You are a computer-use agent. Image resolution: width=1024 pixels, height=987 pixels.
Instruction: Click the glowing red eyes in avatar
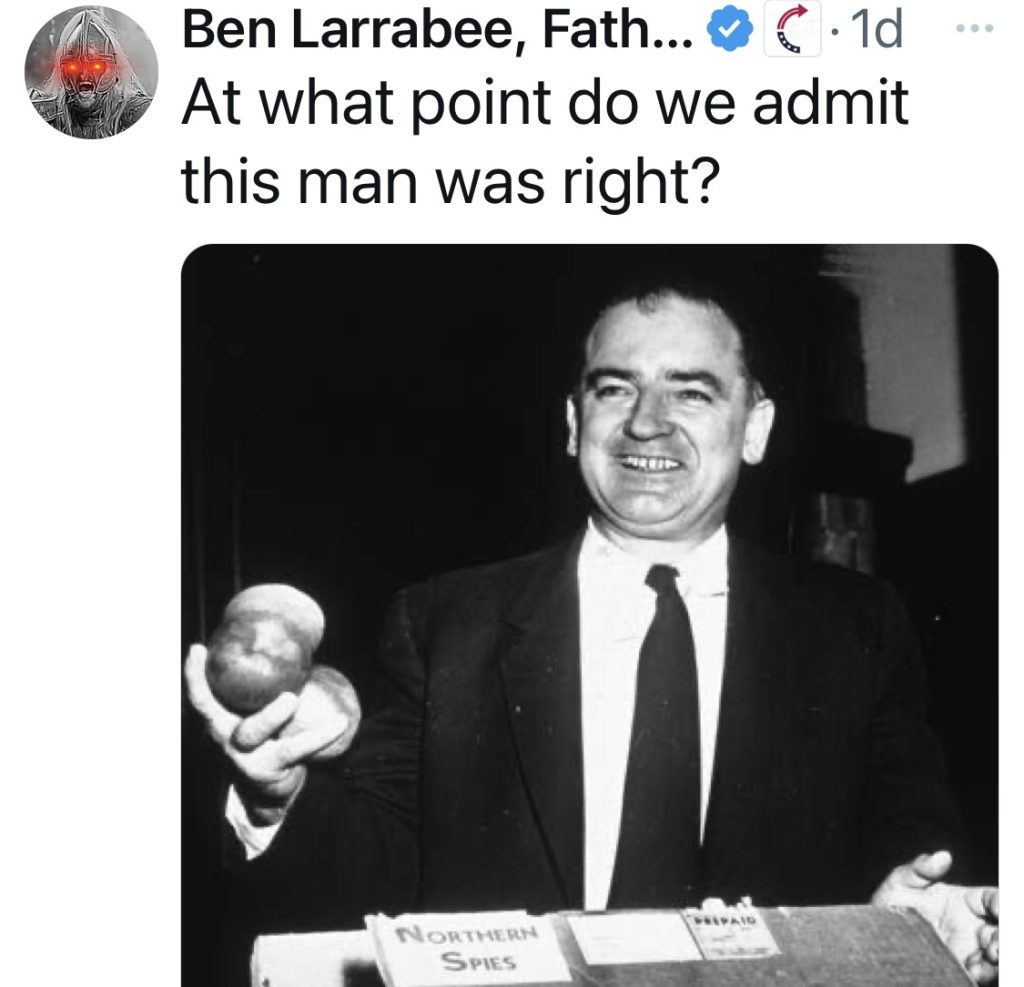tap(83, 67)
